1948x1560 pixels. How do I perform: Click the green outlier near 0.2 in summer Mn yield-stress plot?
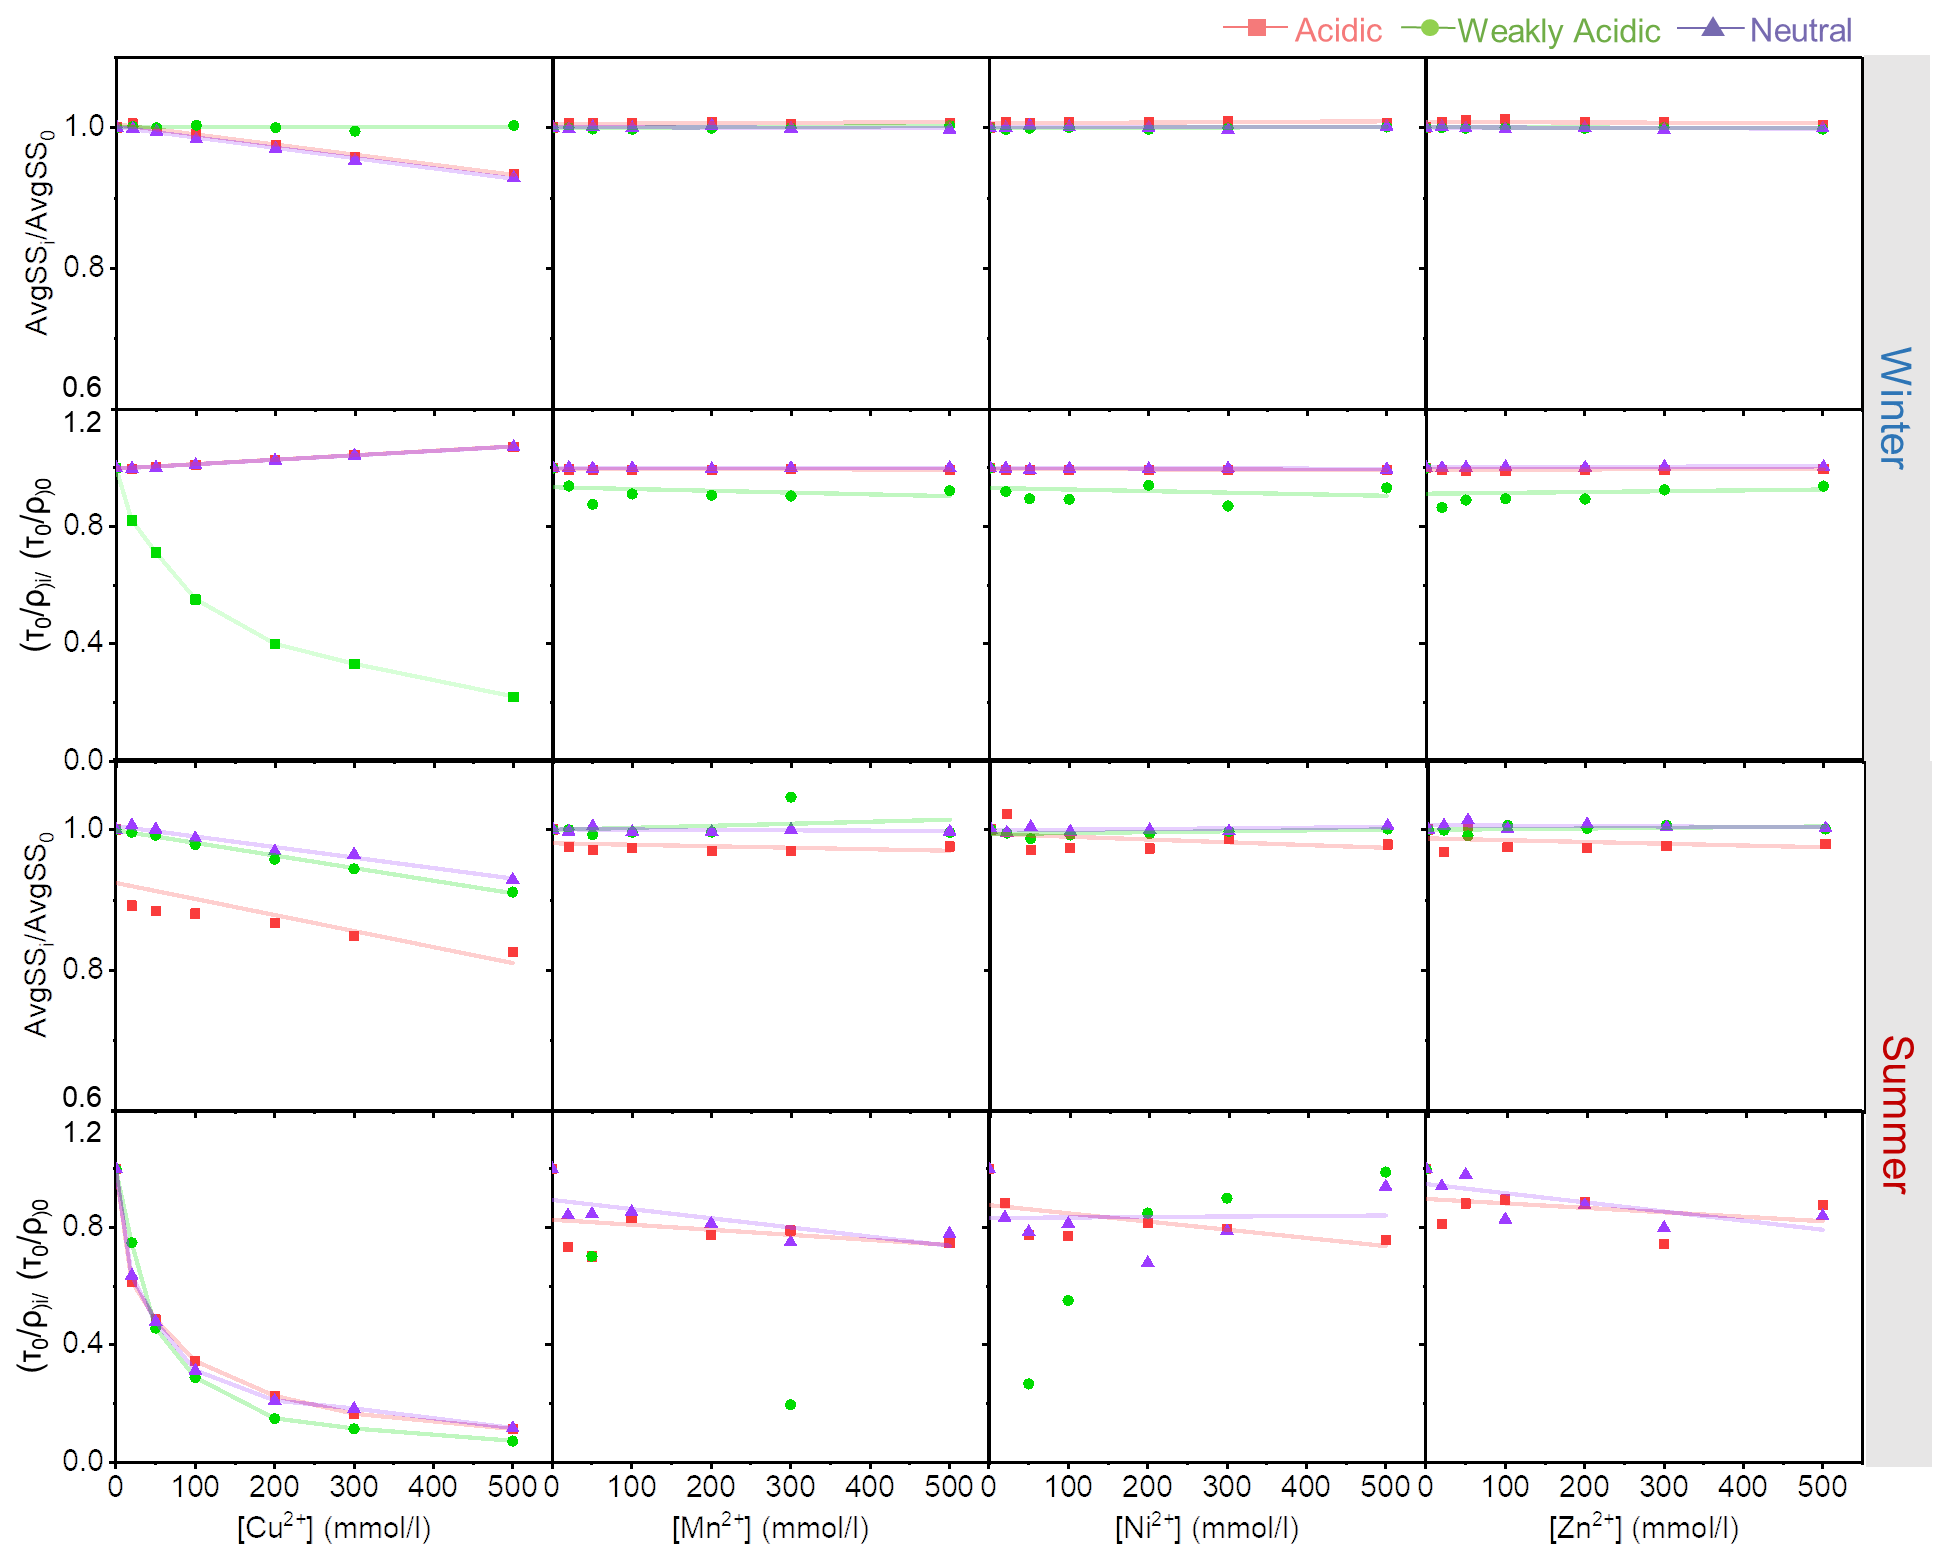pos(791,1405)
